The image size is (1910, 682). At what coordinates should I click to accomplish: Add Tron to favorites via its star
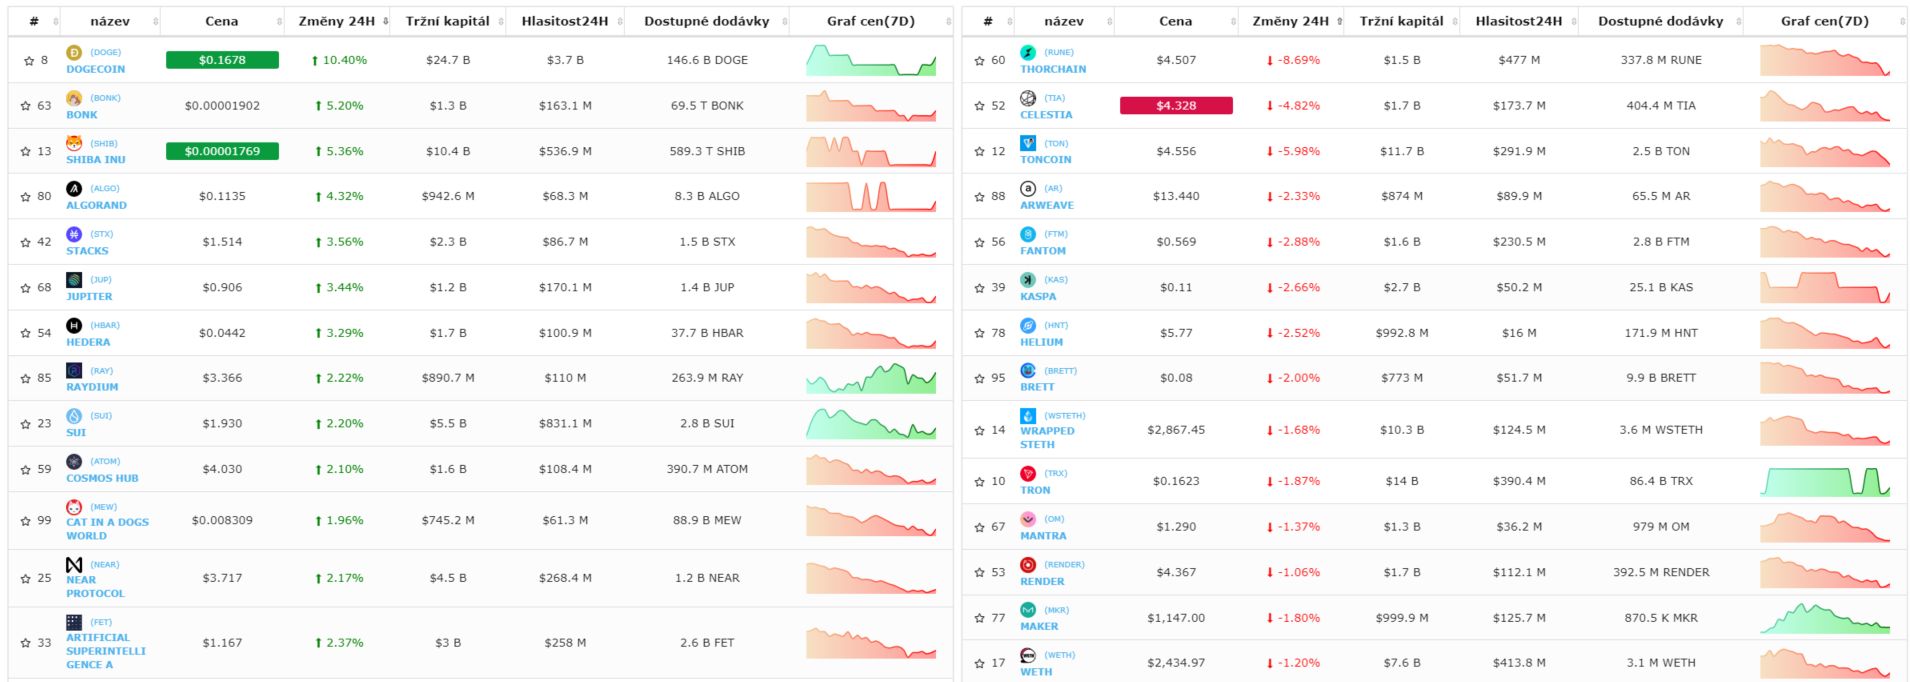click(x=980, y=481)
